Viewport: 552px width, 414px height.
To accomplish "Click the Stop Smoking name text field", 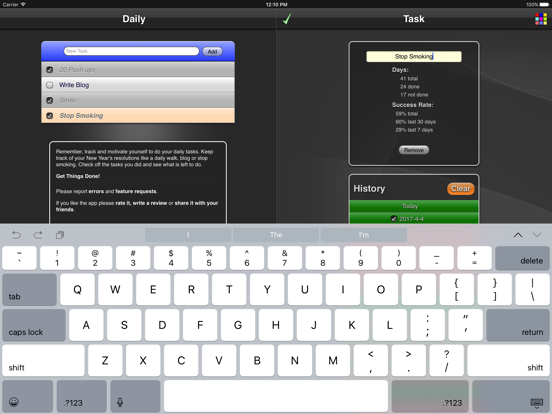I will pyautogui.click(x=414, y=57).
